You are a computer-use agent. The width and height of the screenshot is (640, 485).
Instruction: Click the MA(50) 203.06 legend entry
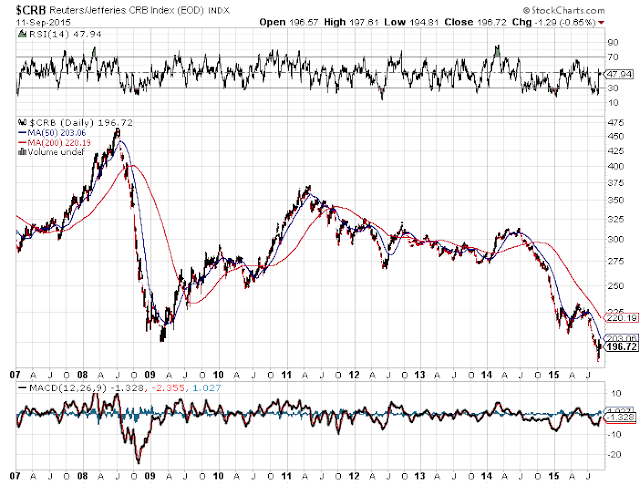coord(57,133)
